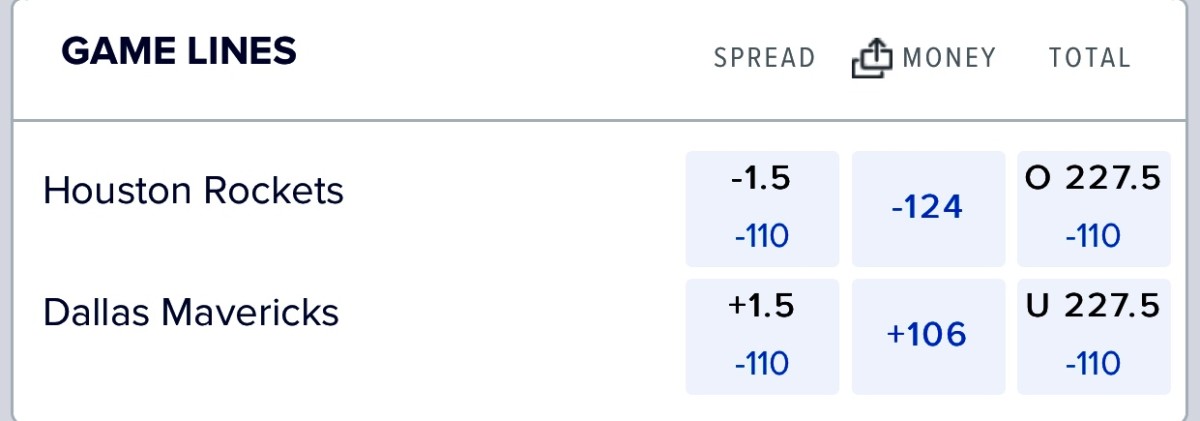This screenshot has width=1200, height=421.
Task: Tap -110 odds under Mavericks +1.5 spread
Action: coord(761,364)
